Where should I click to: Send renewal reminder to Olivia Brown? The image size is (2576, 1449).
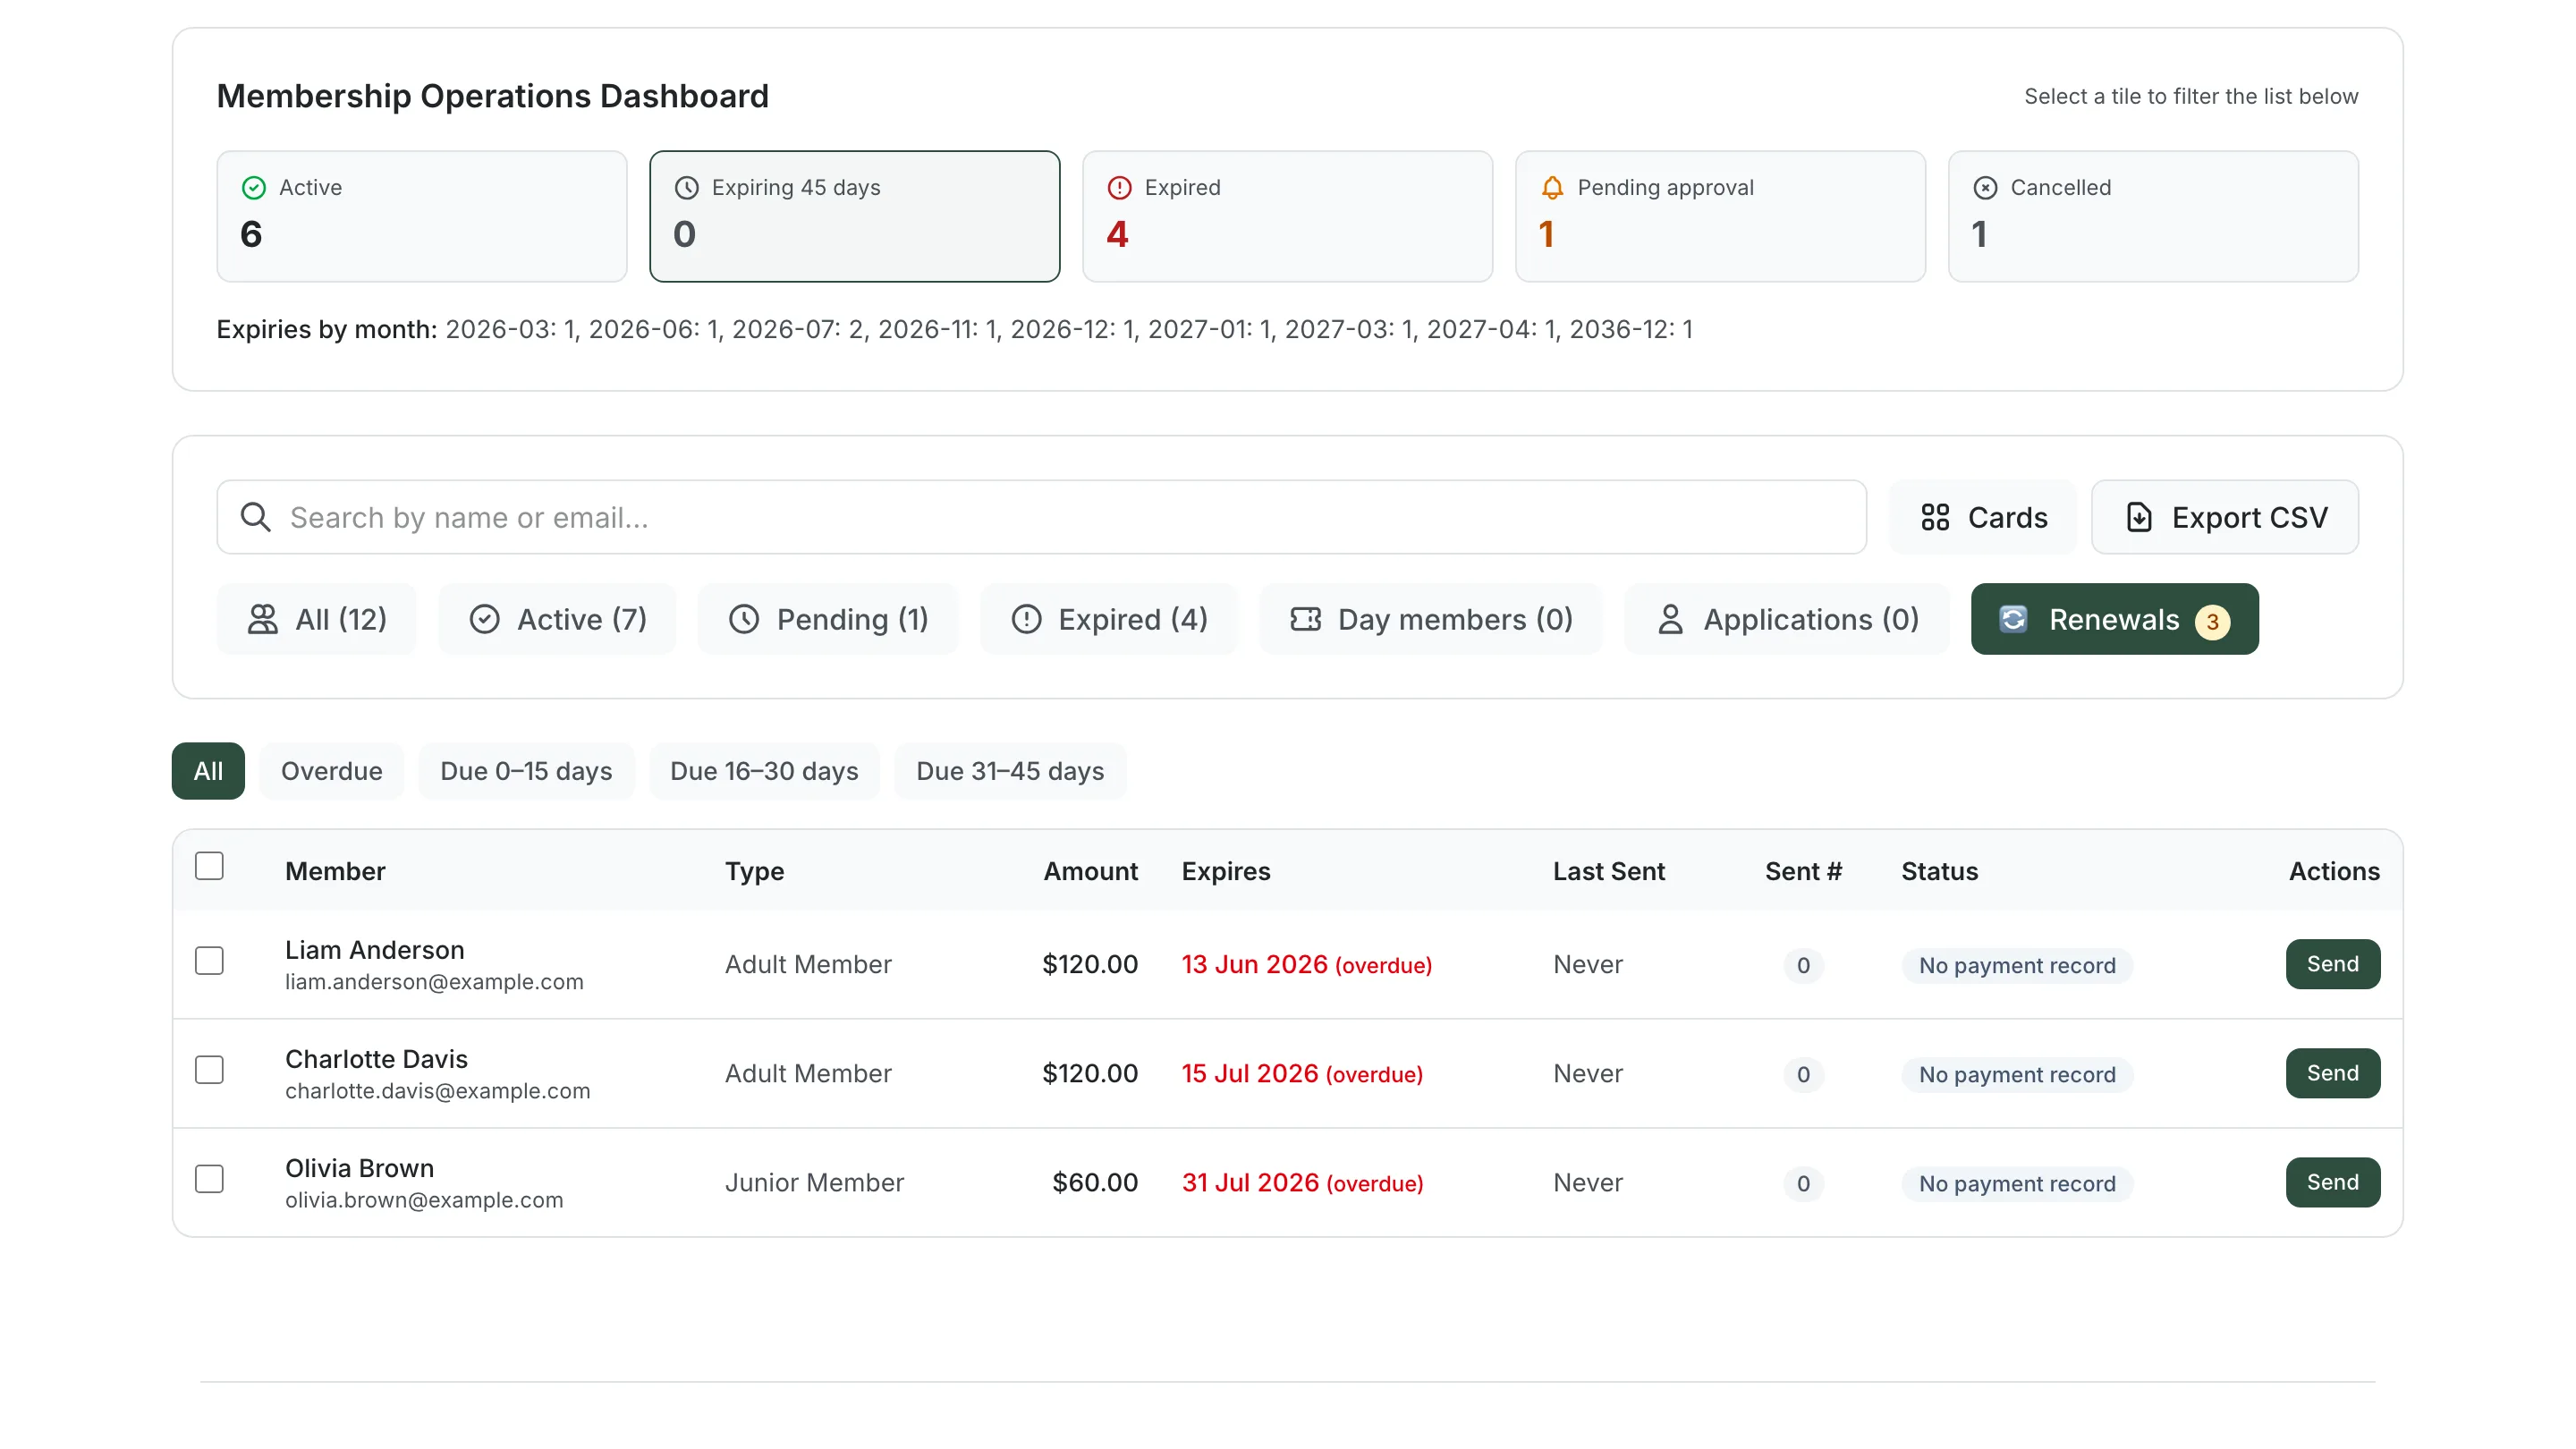(2333, 1182)
